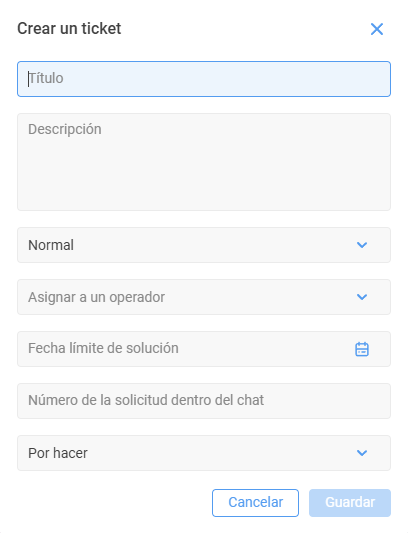Image resolution: width=408 pixels, height=533 pixels.
Task: Click the chevron beside Asignar a un operador
Action: pyautogui.click(x=362, y=297)
